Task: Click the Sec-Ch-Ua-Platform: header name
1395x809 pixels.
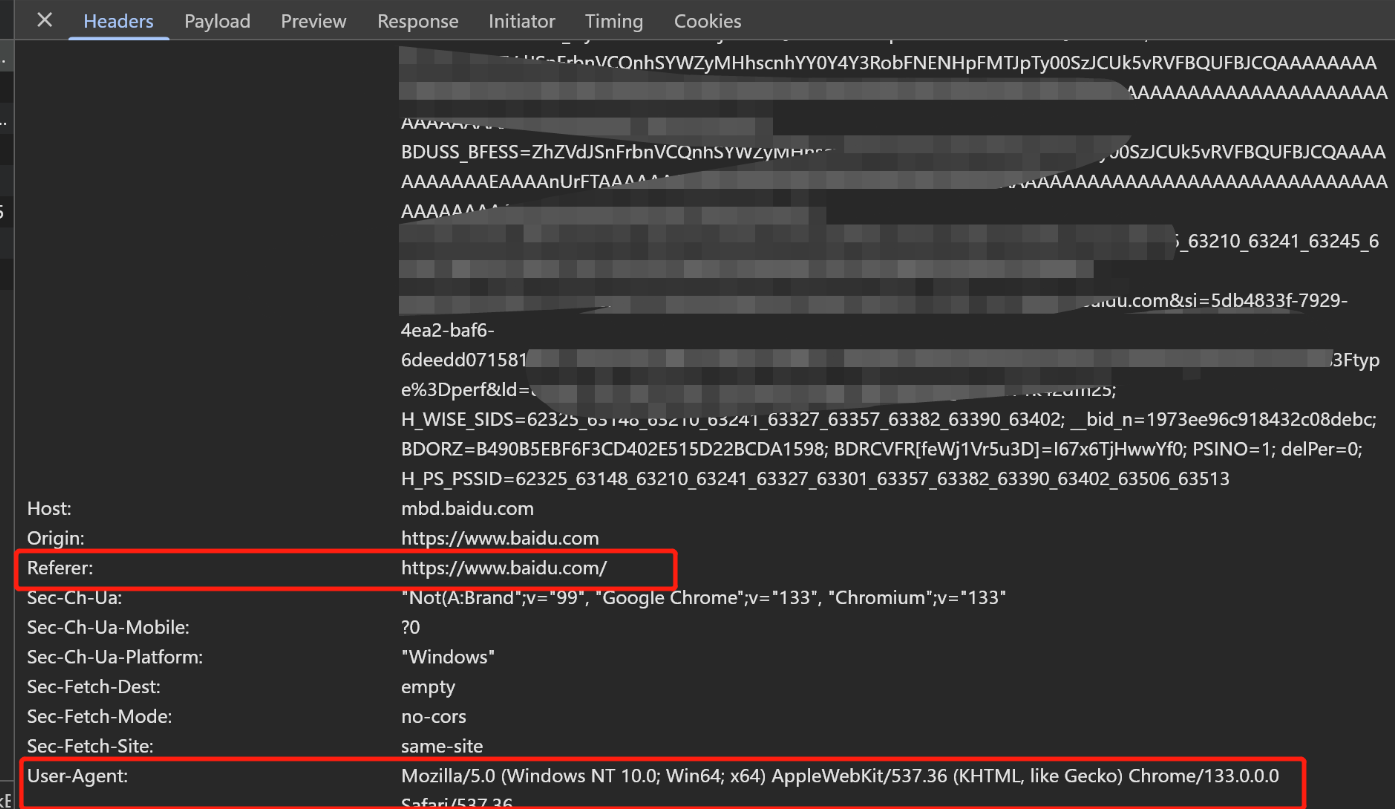Action: point(115,657)
